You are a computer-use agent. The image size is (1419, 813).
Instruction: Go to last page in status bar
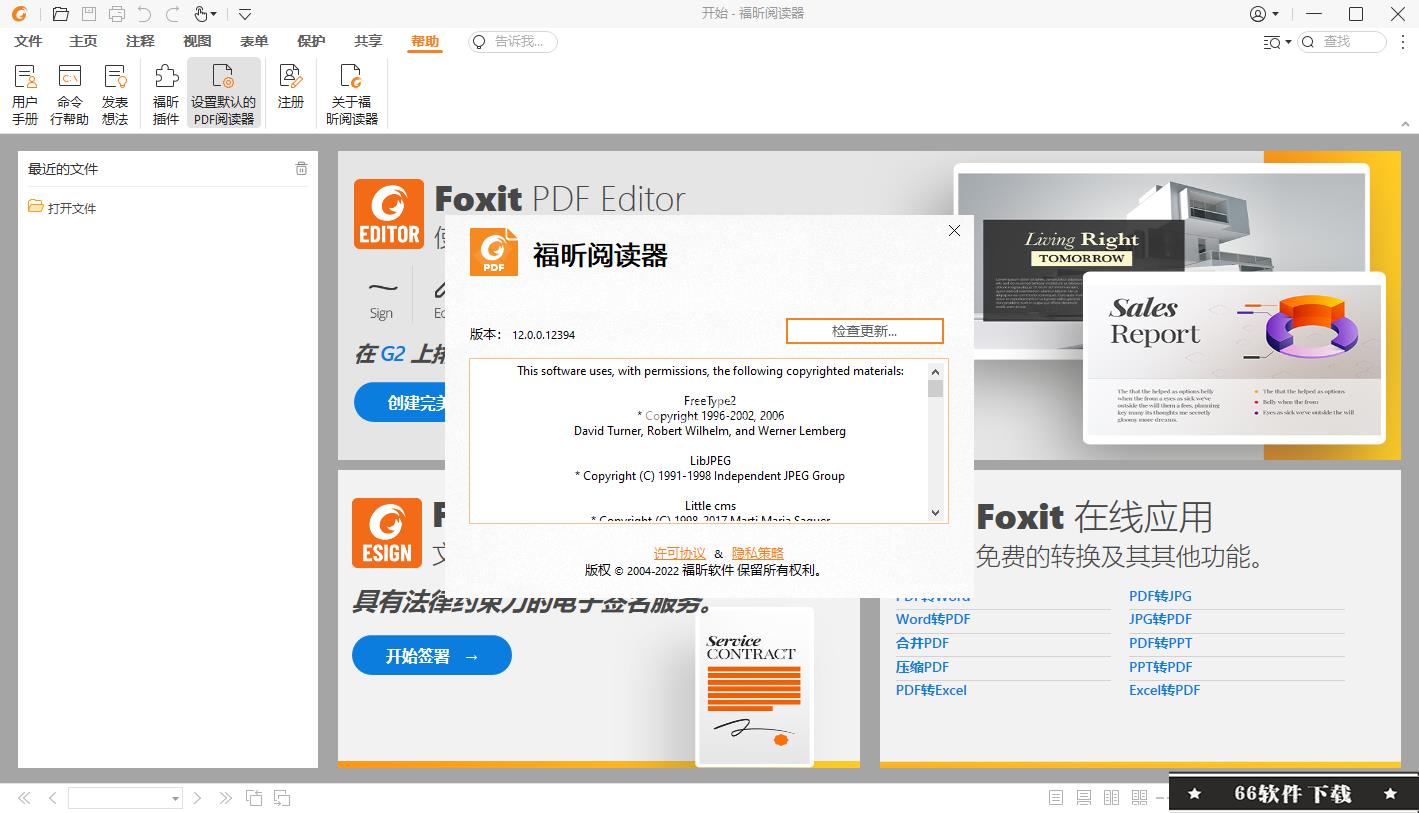coord(225,798)
